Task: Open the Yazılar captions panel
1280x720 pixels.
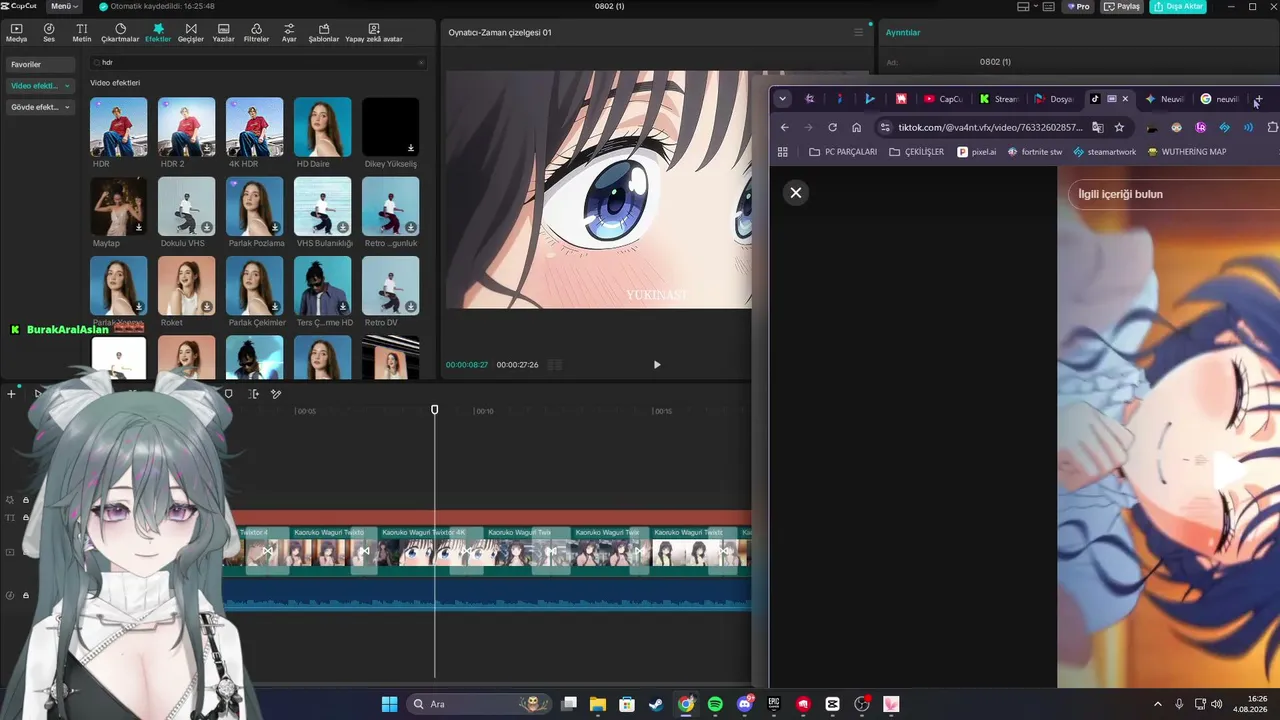Action: pos(223,33)
